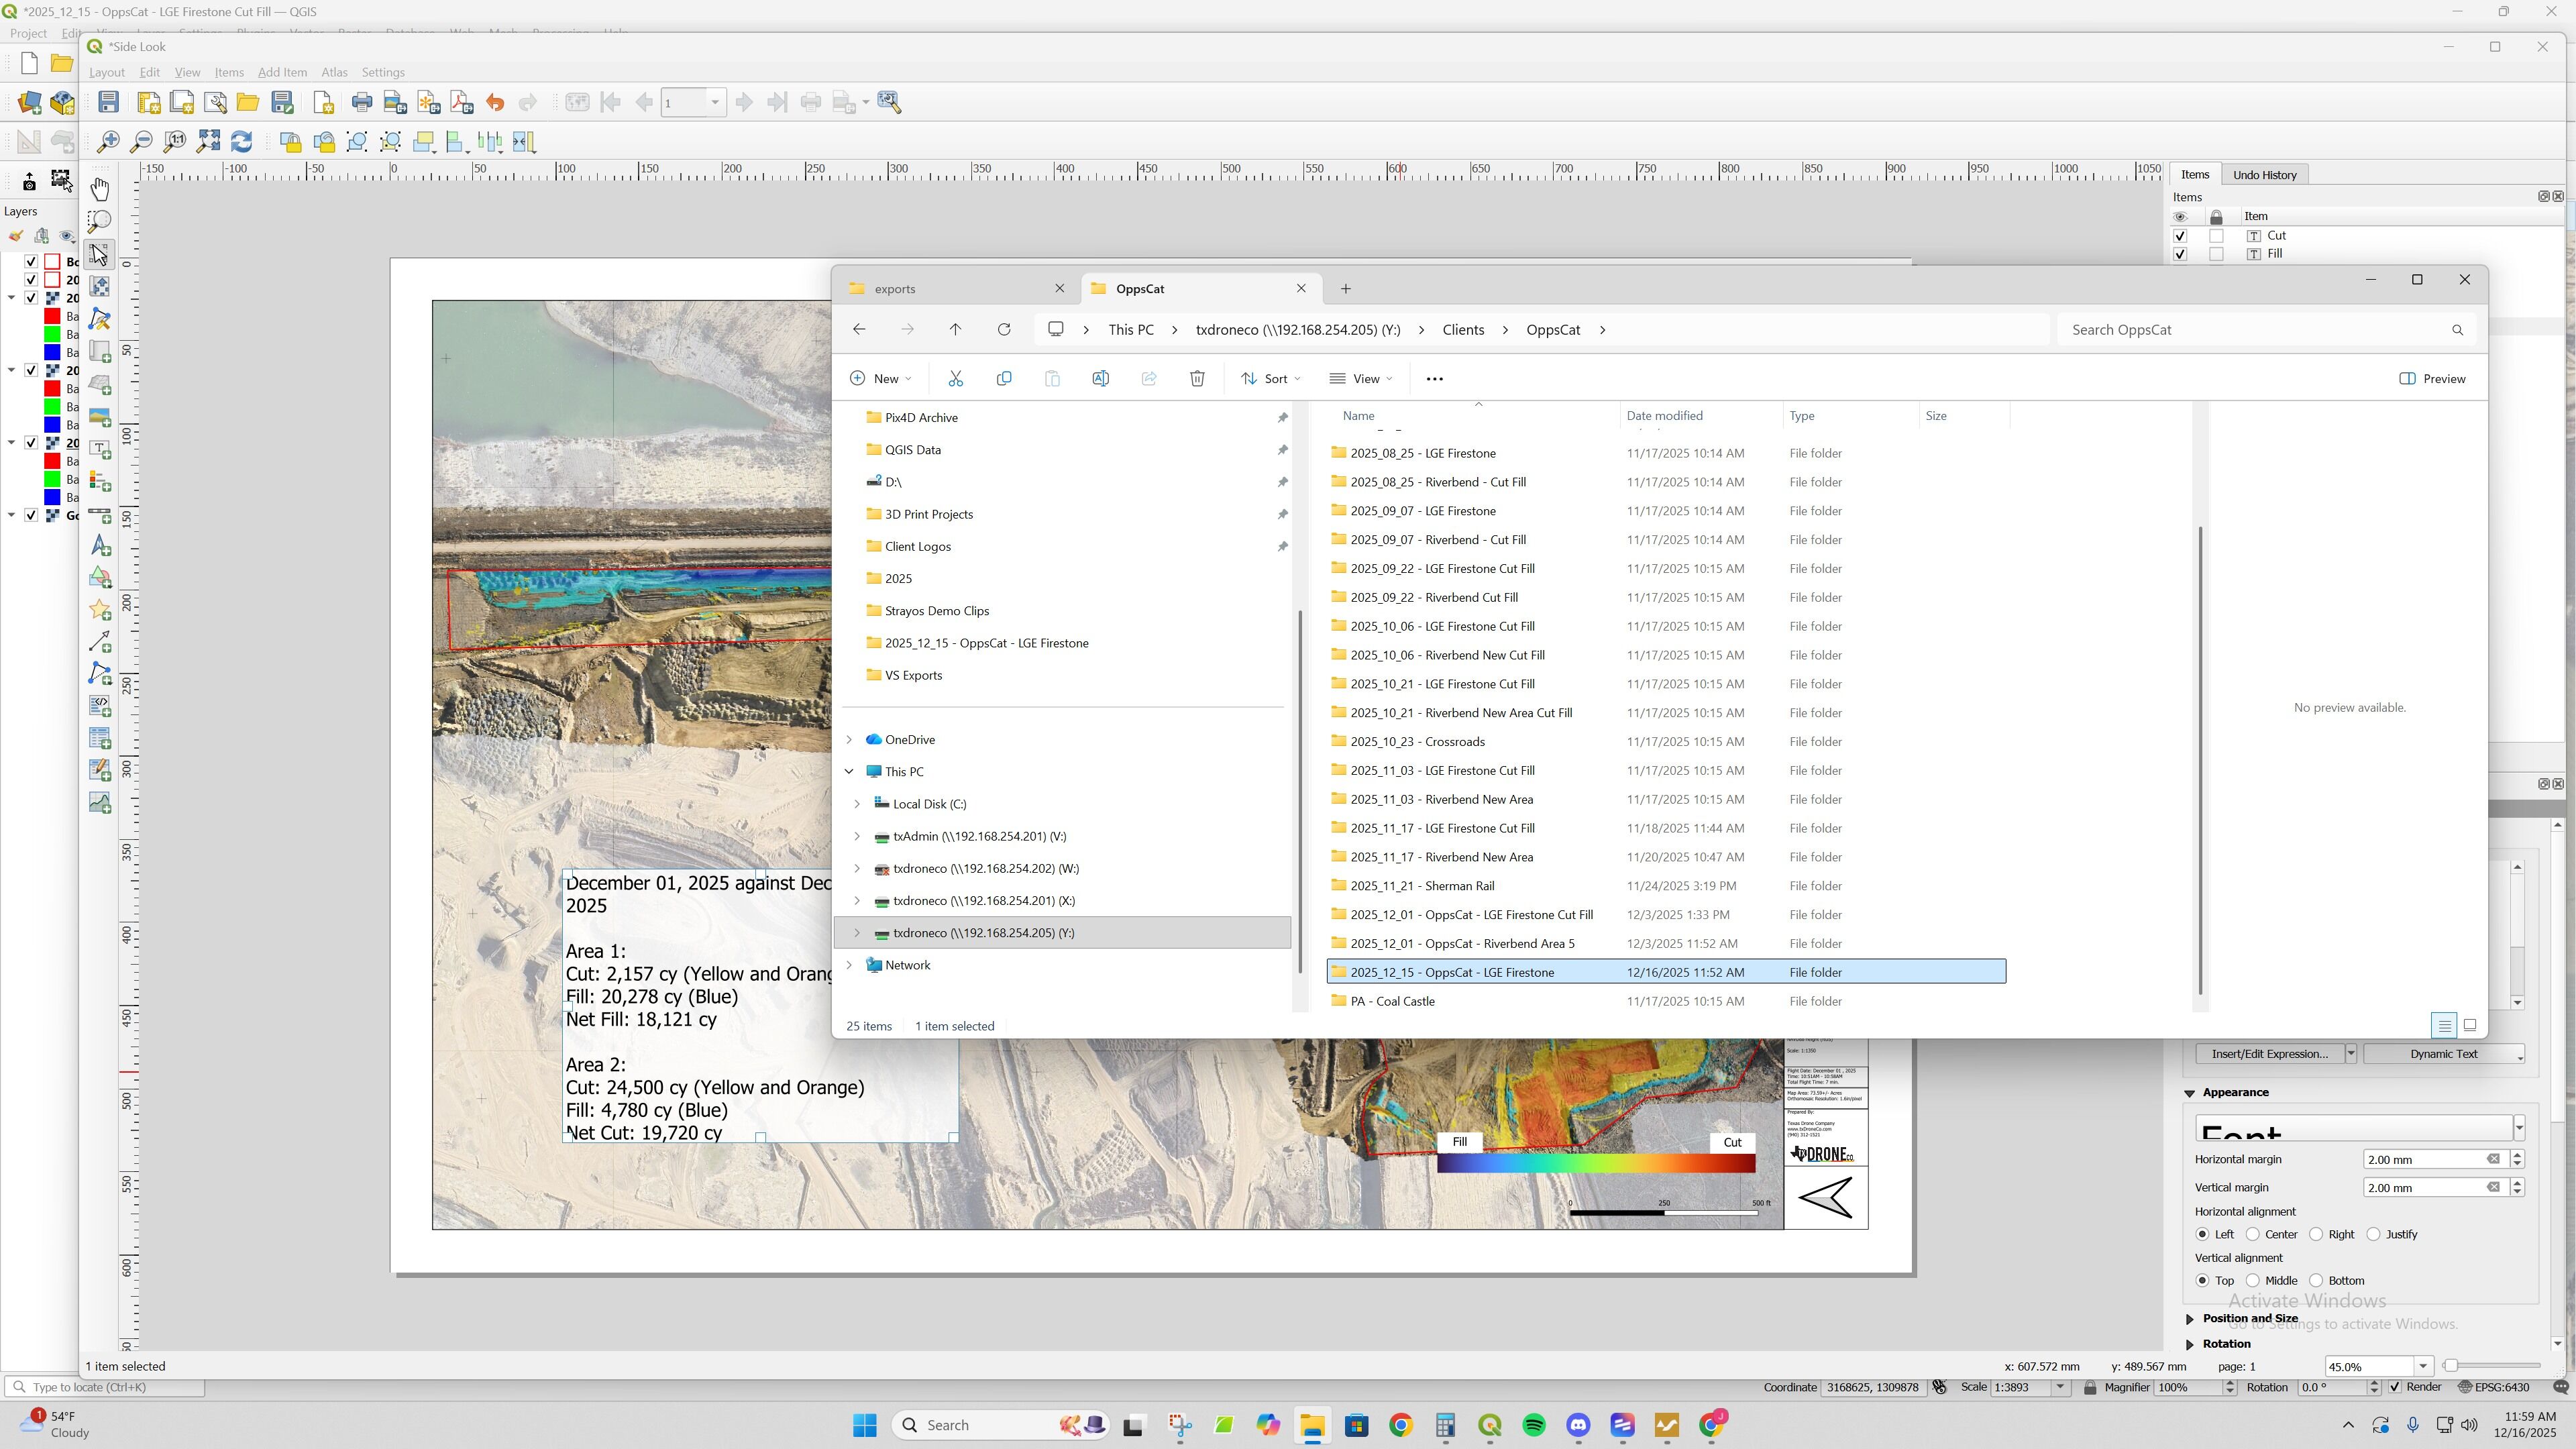2576x1449 pixels.
Task: Collapse the Appearance section
Action: click(x=2190, y=1092)
